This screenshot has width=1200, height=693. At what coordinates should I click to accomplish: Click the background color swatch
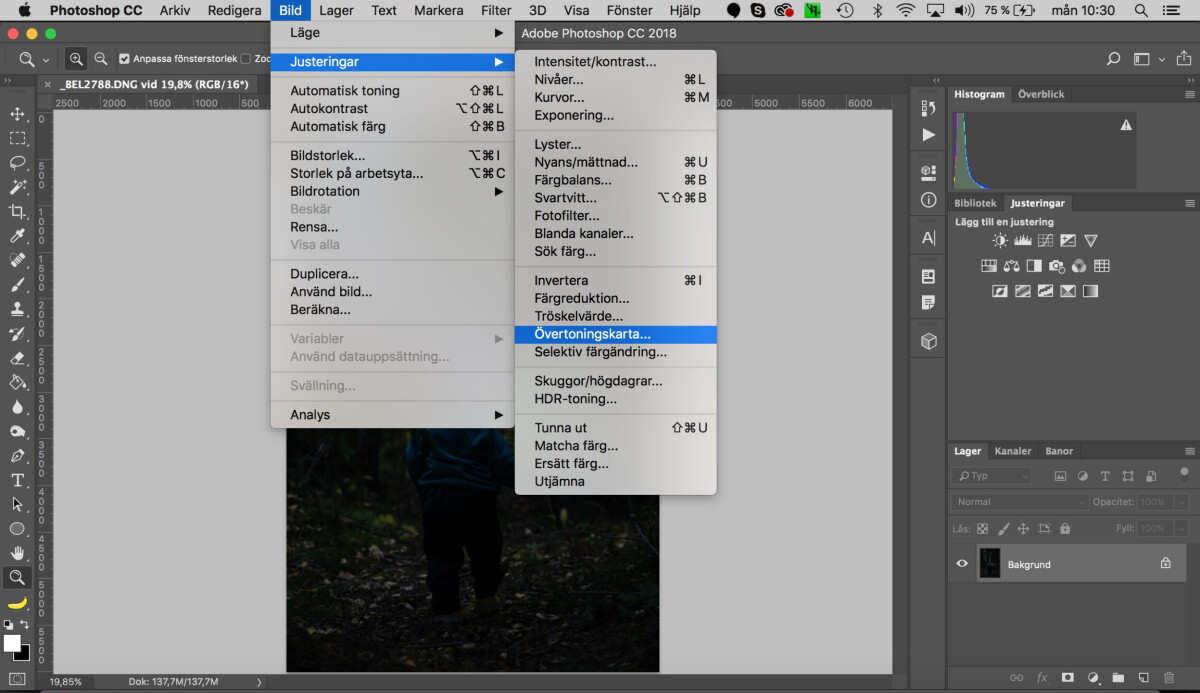(22, 653)
